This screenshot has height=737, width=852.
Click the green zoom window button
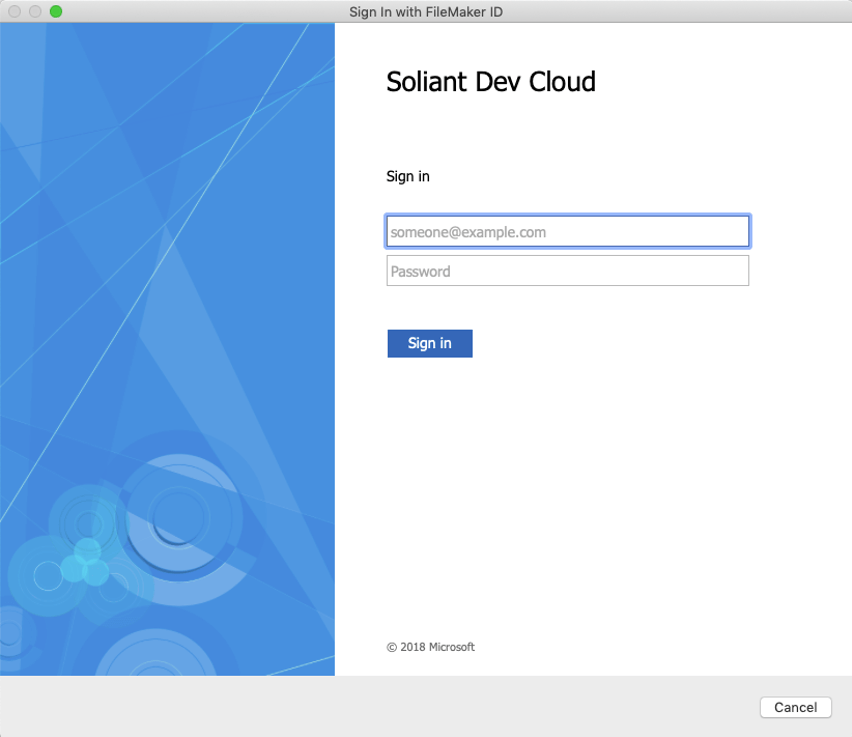click(x=56, y=11)
